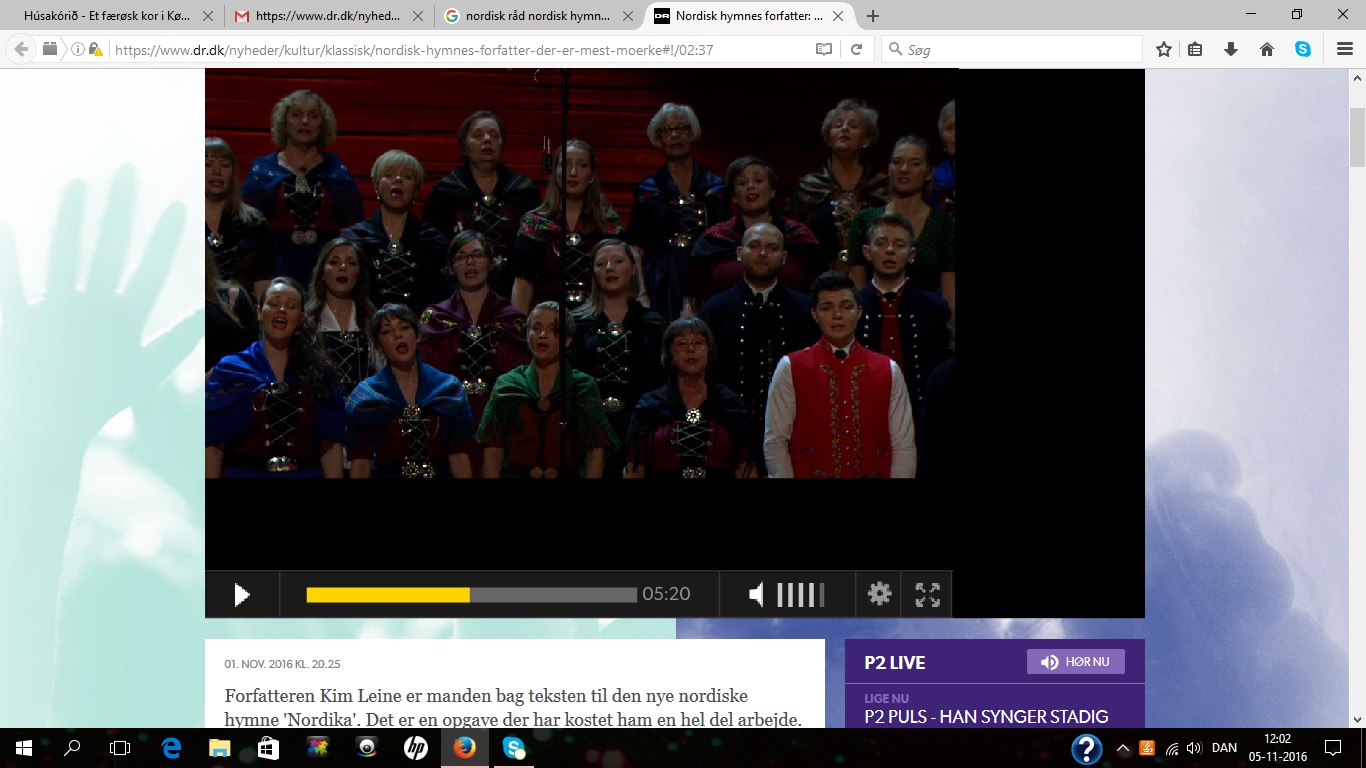The image size is (1366, 768).
Task: Reload the current page
Action: (856, 49)
